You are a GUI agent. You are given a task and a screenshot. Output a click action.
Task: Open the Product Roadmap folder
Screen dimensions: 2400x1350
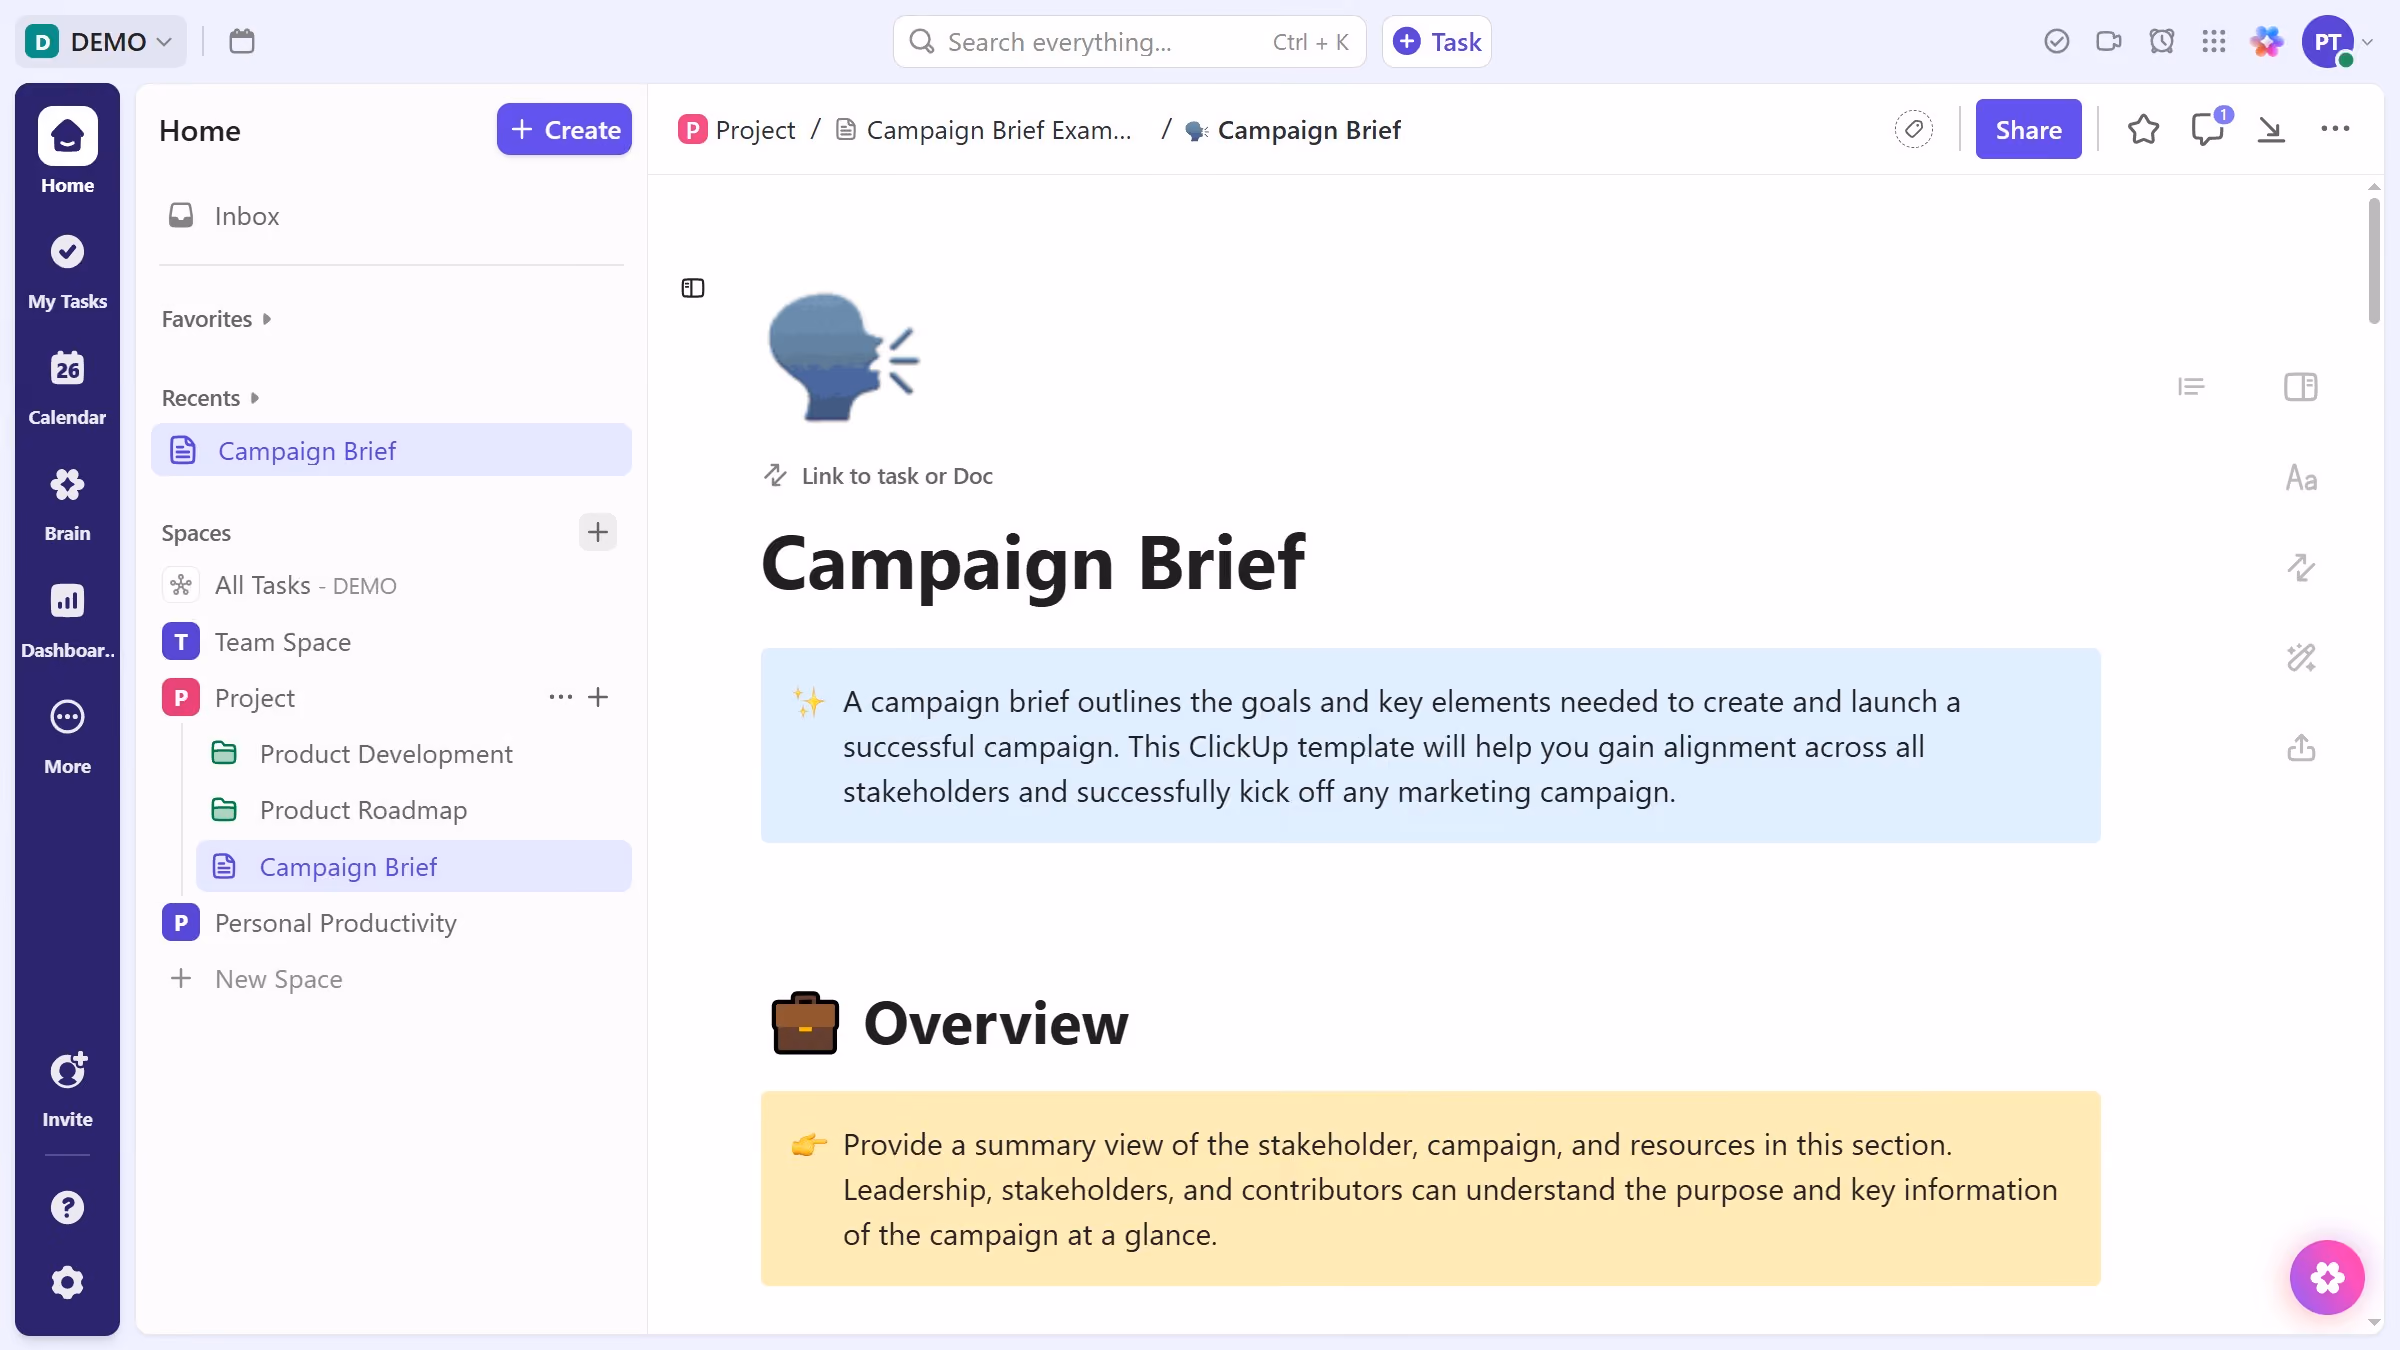click(414, 809)
